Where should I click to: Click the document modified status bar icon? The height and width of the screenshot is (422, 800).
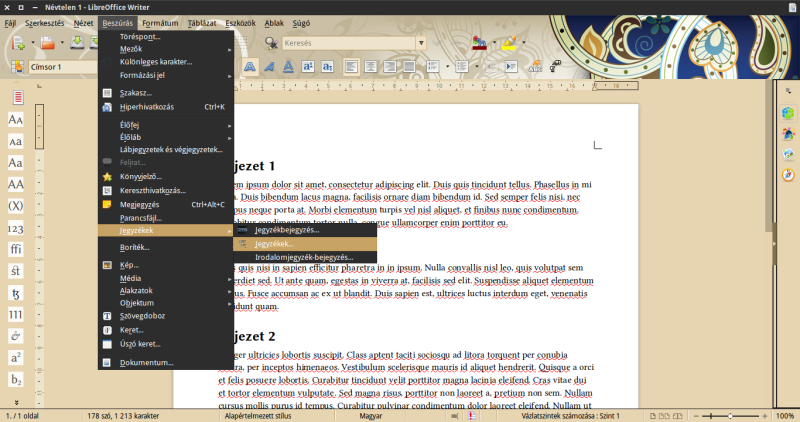pyautogui.click(x=472, y=416)
